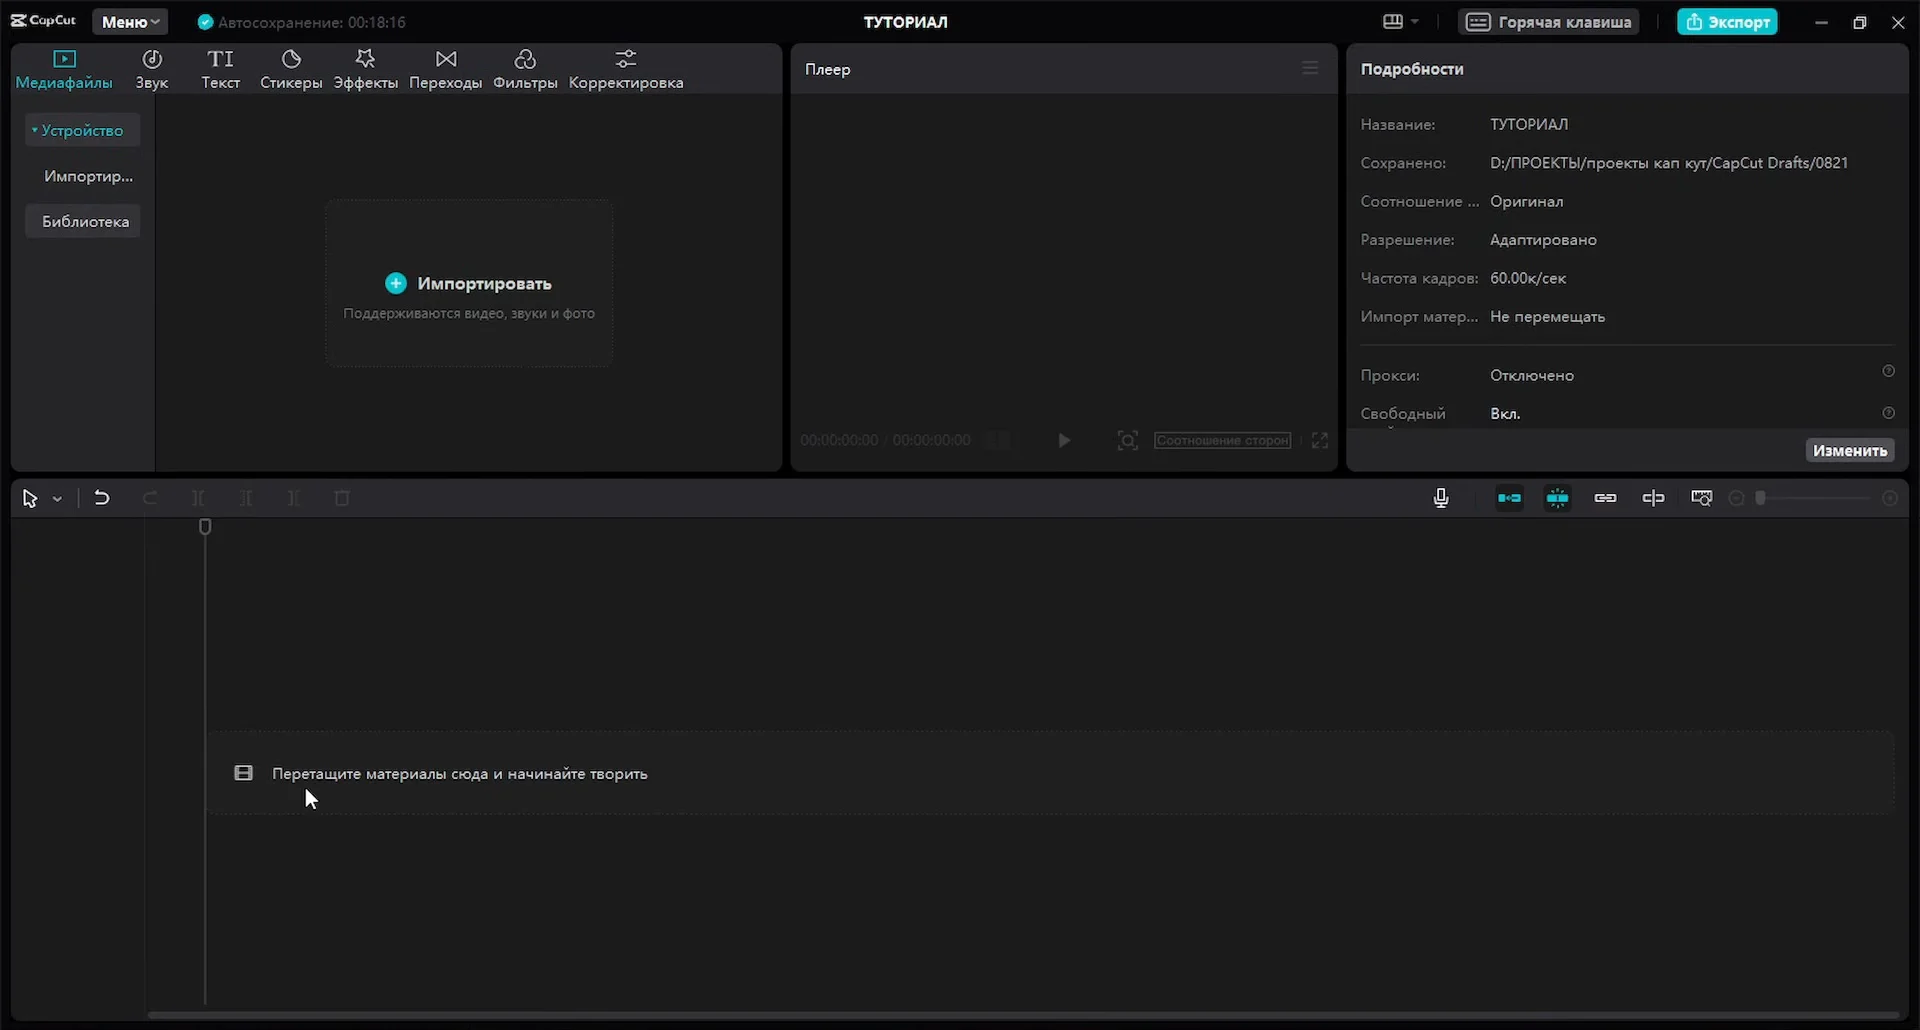Open the layout switcher dropdown
Image resolution: width=1920 pixels, height=1030 pixels.
(x=1400, y=22)
